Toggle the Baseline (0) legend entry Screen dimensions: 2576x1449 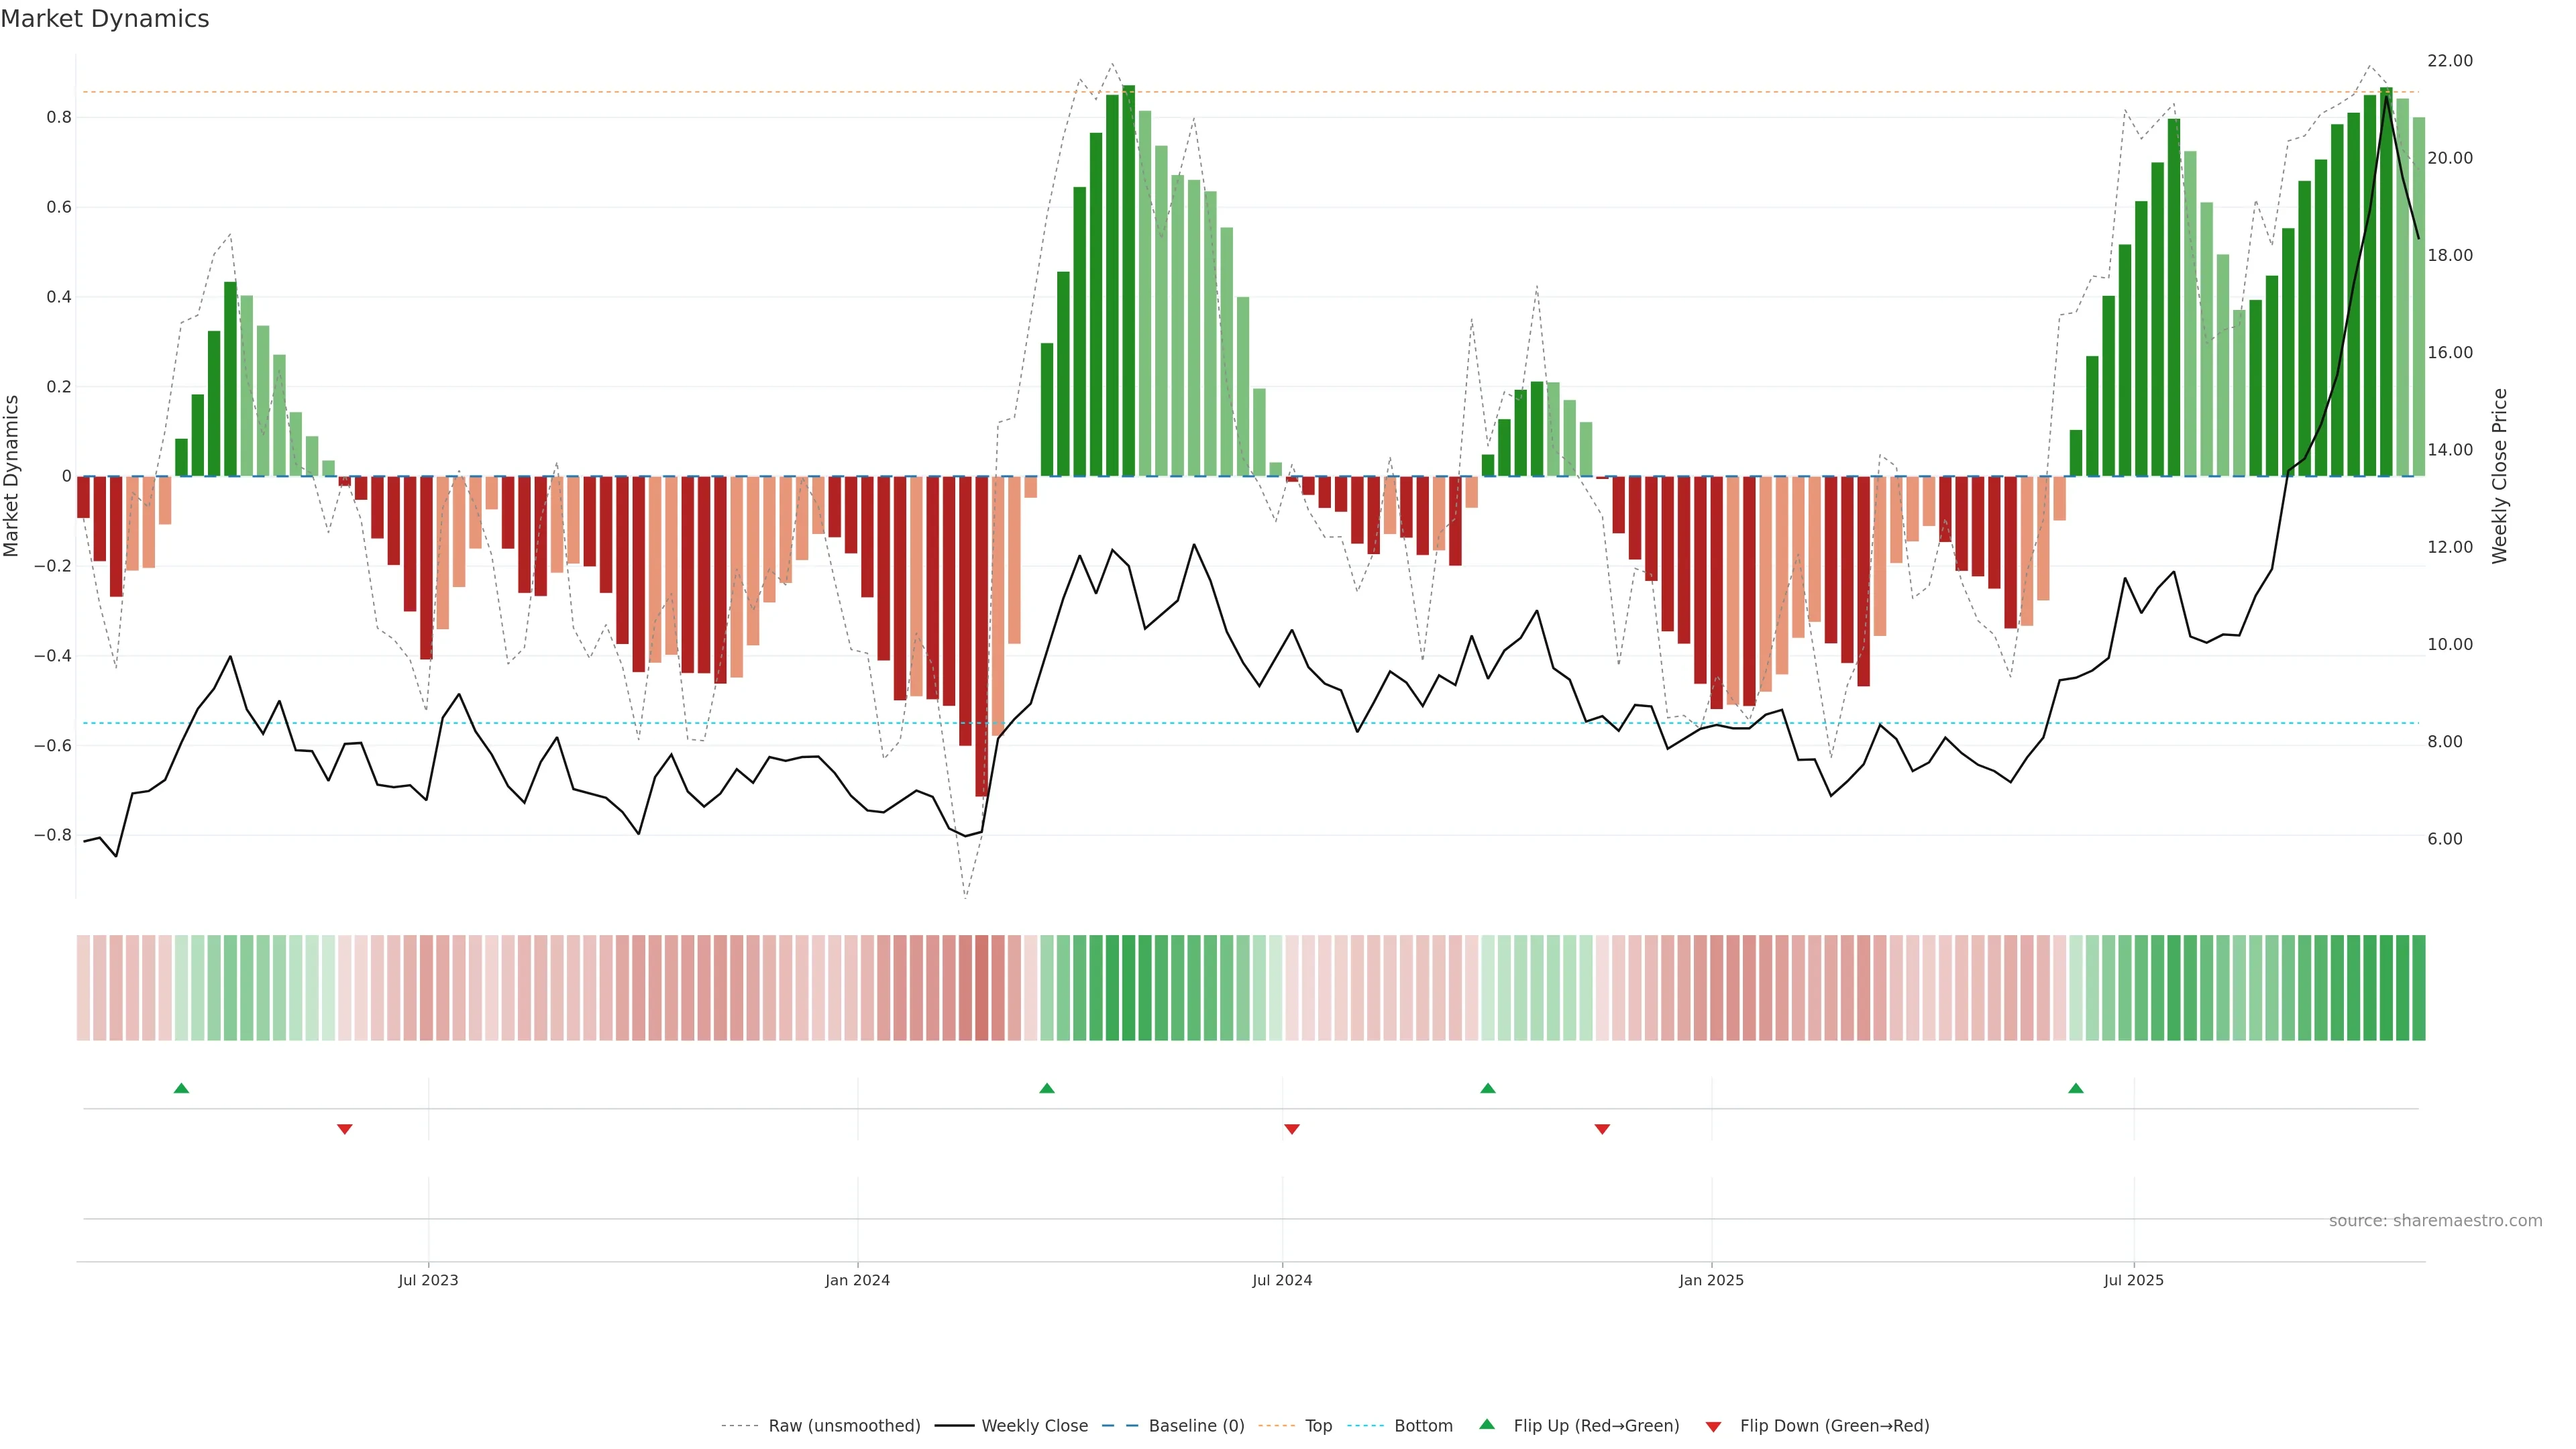pos(1196,1426)
